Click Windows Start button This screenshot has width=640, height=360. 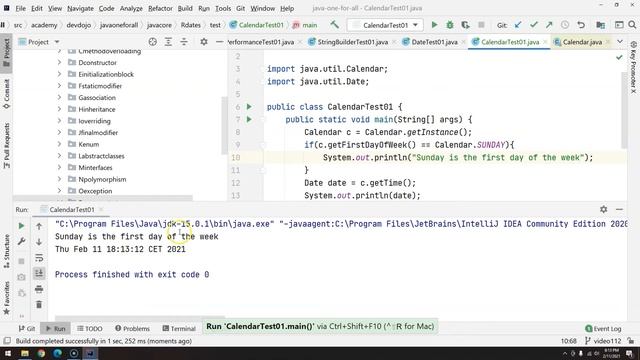[x=8, y=353]
